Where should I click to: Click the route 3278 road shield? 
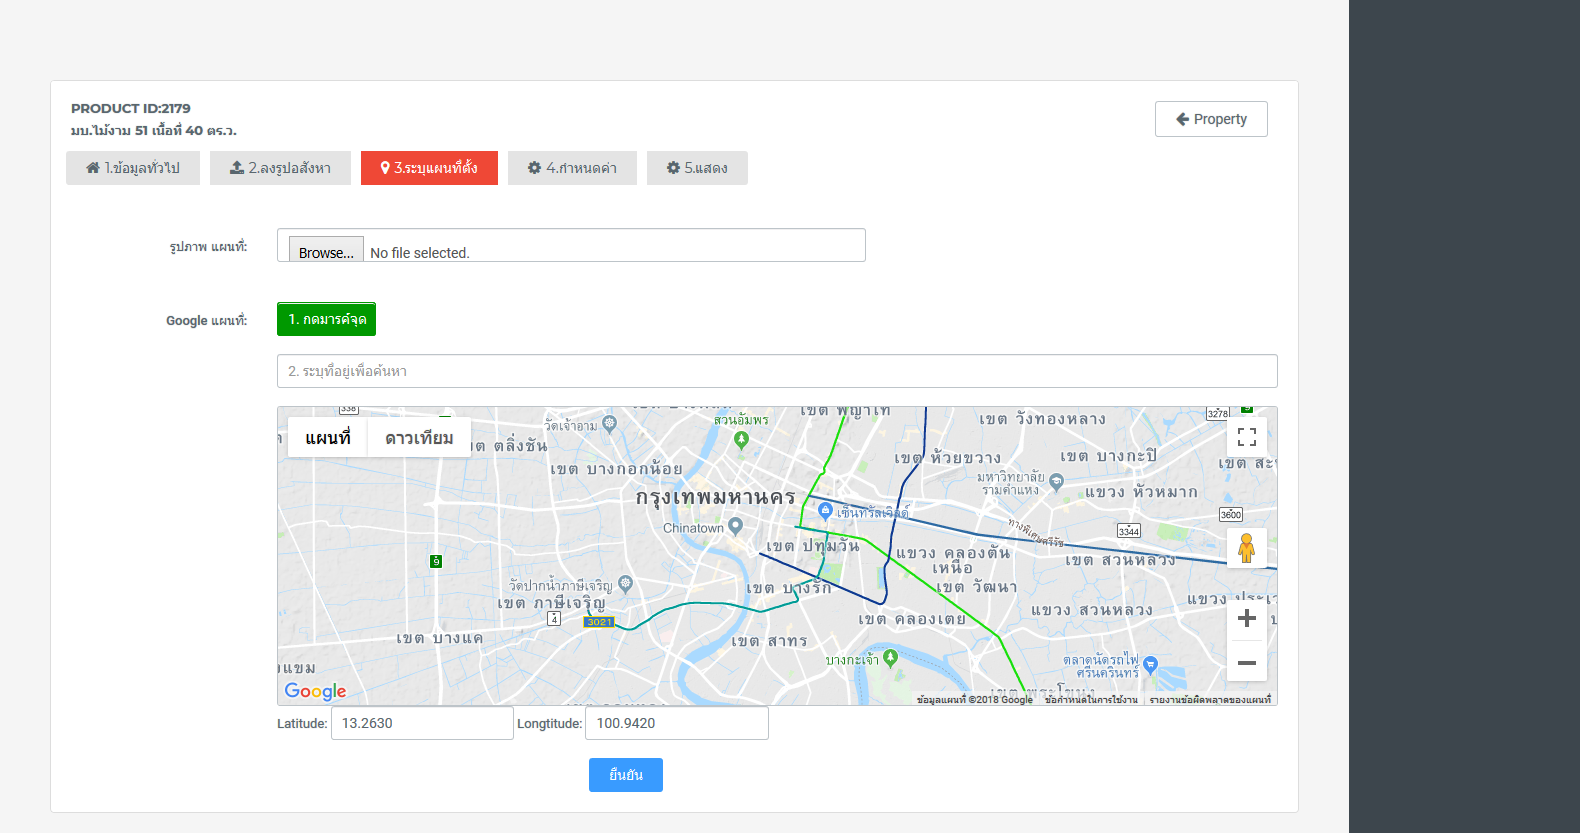[1218, 413]
